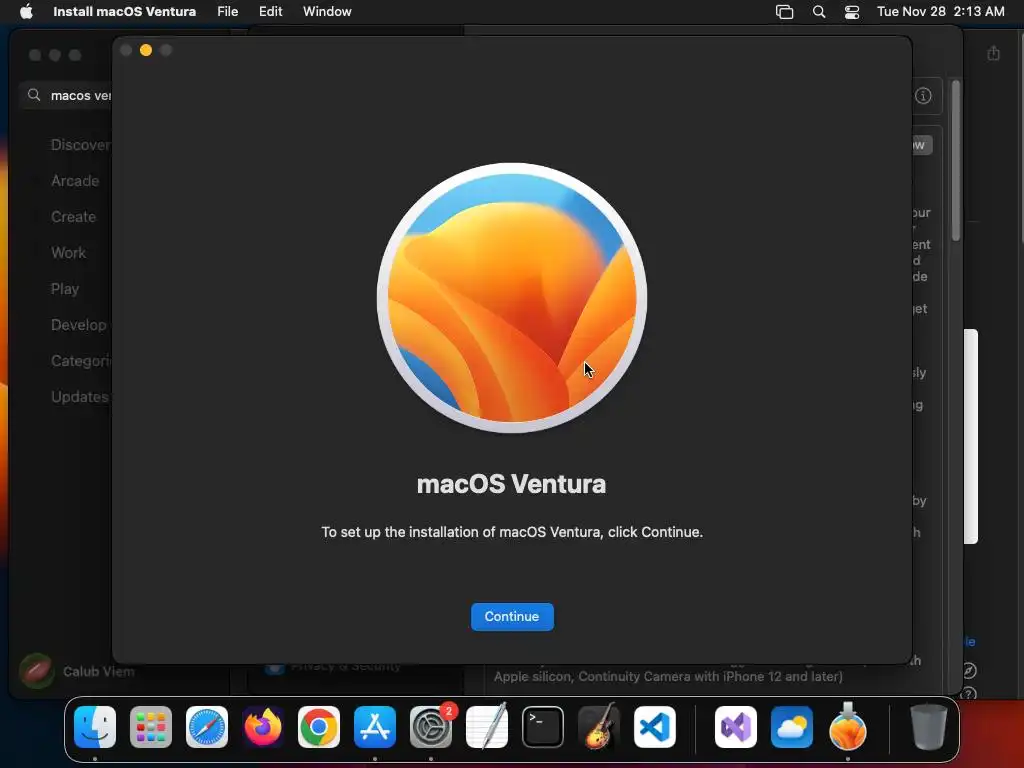Select Work in App Store sidebar
This screenshot has height=768, width=1024.
(x=69, y=253)
